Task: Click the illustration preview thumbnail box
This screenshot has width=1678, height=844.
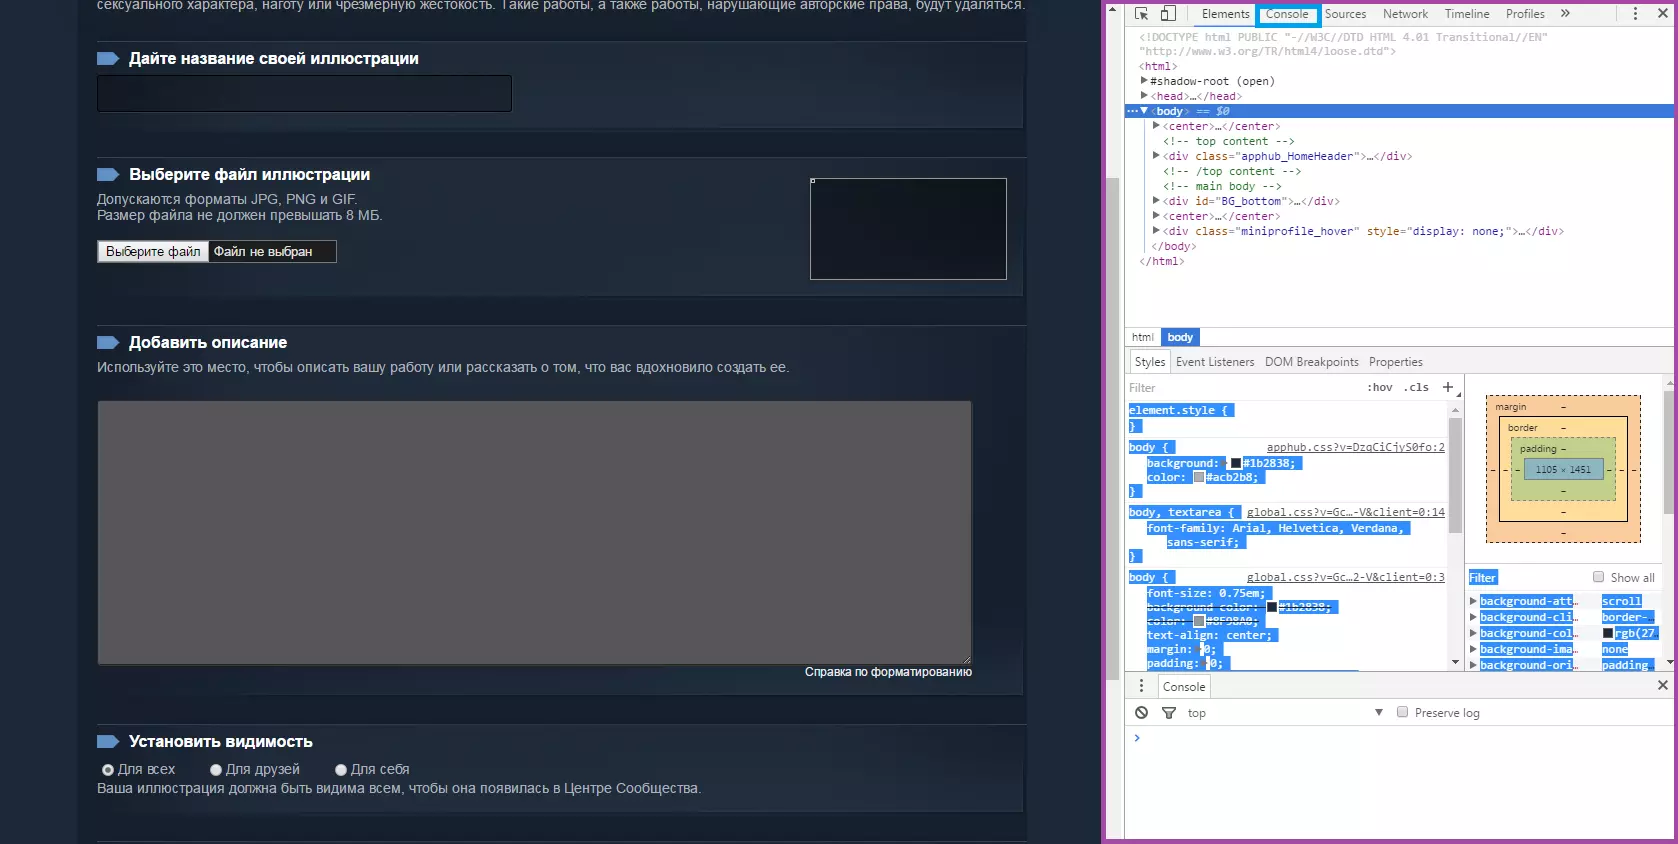Action: (x=908, y=229)
